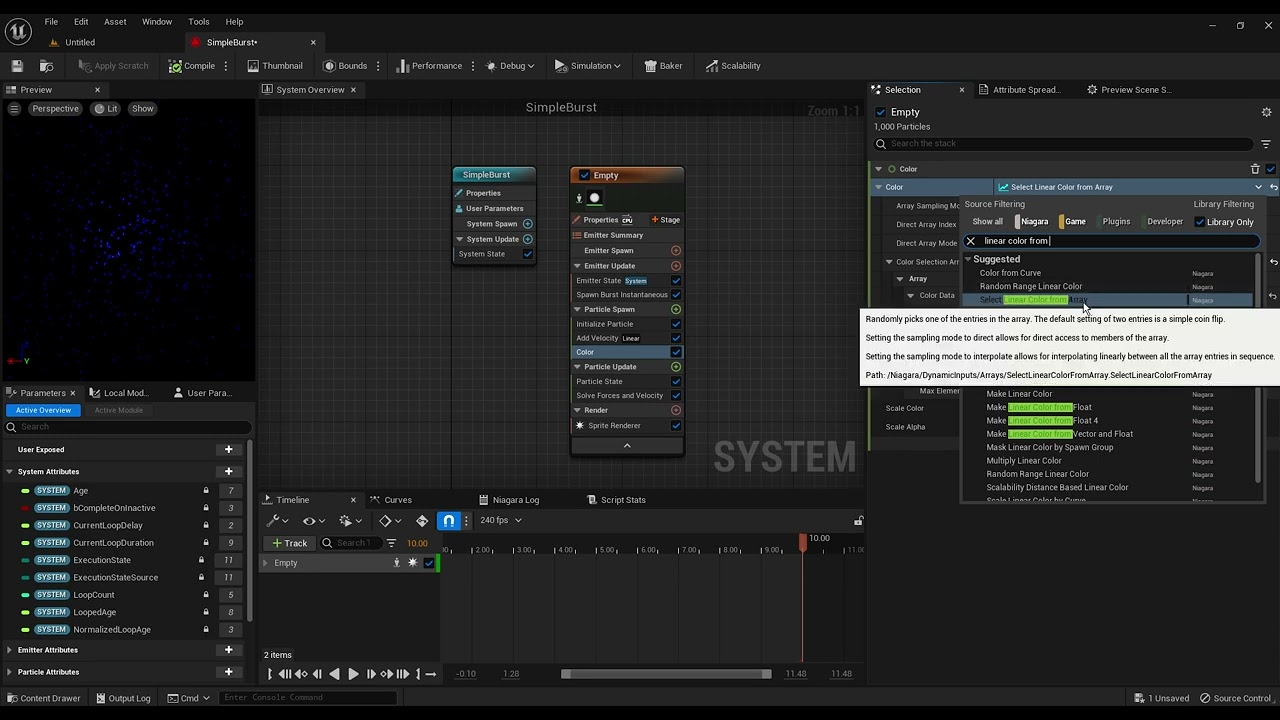Open the Asset menu
This screenshot has height=720, width=1280.
pyautogui.click(x=115, y=21)
